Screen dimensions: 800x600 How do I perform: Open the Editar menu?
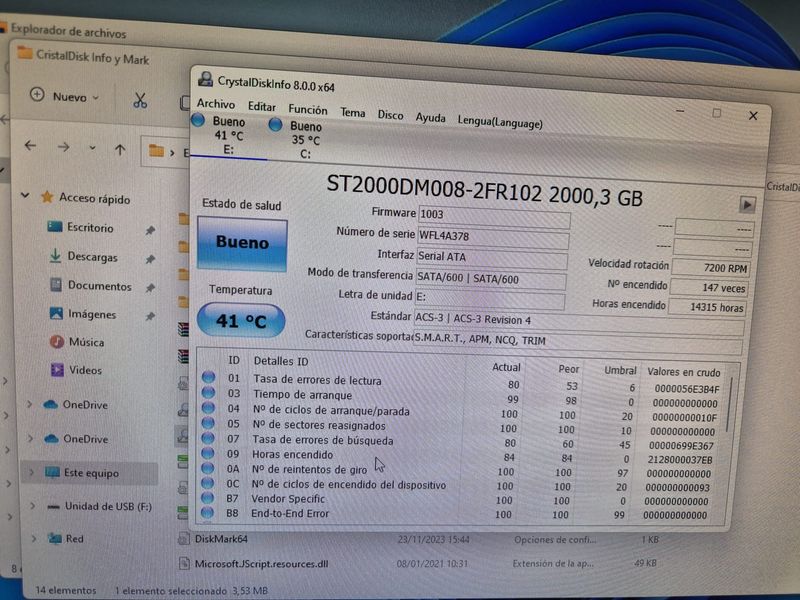tap(262, 107)
